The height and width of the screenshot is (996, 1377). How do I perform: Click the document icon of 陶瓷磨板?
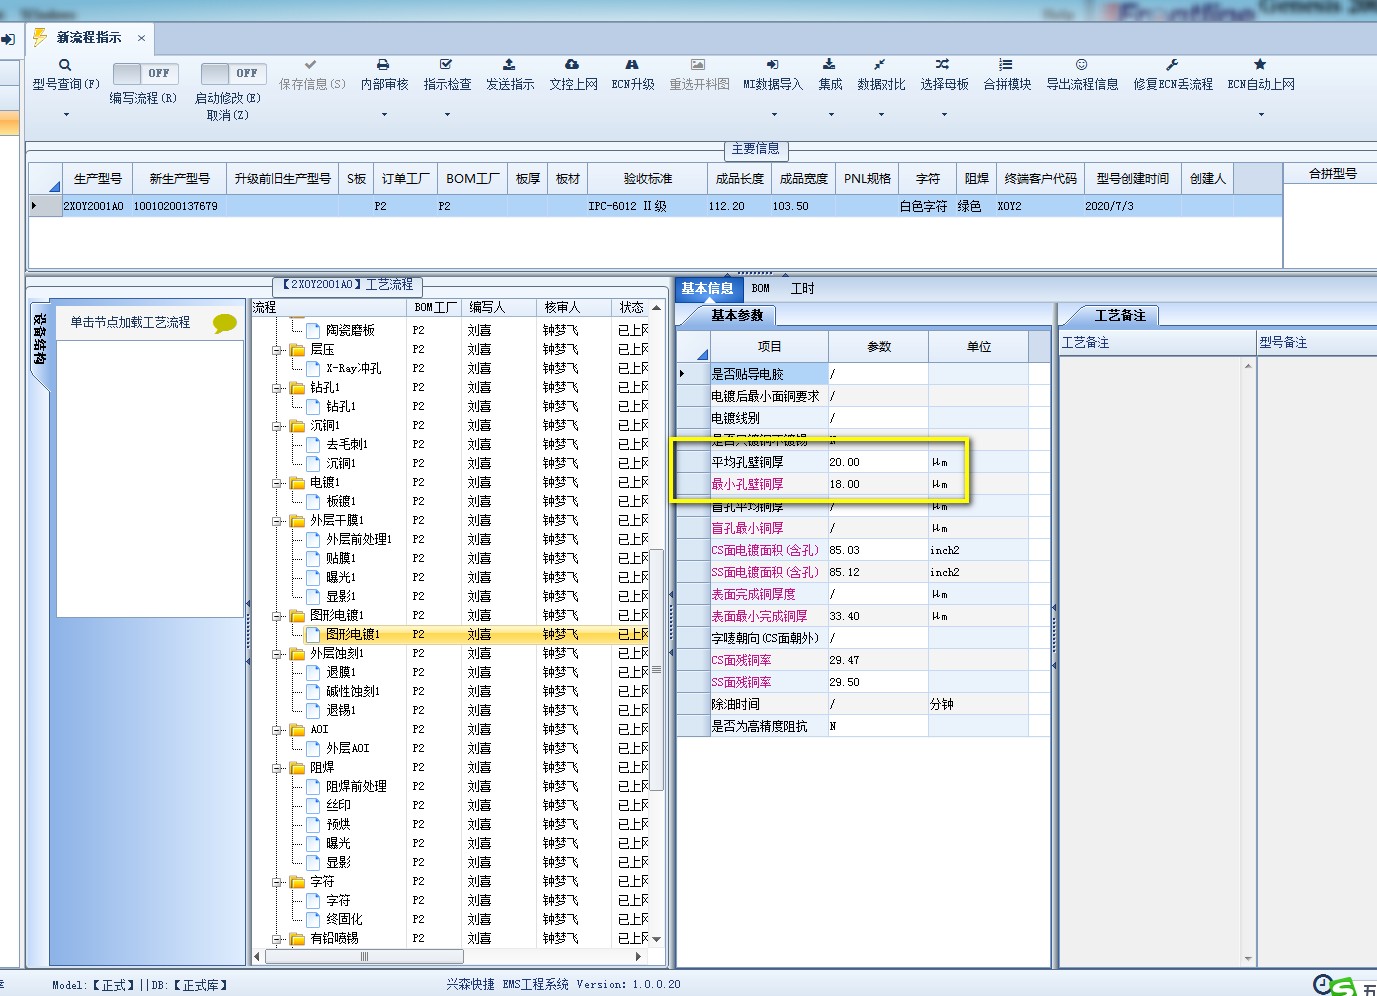pyautogui.click(x=313, y=330)
